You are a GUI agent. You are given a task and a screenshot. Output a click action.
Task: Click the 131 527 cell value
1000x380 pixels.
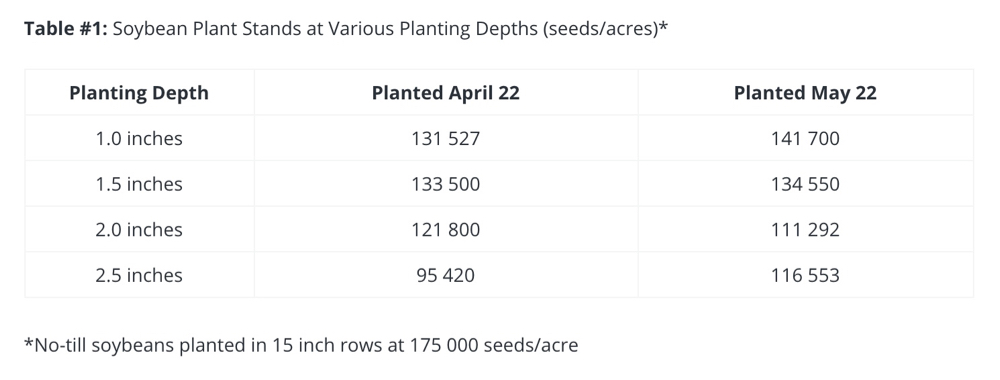(x=446, y=138)
